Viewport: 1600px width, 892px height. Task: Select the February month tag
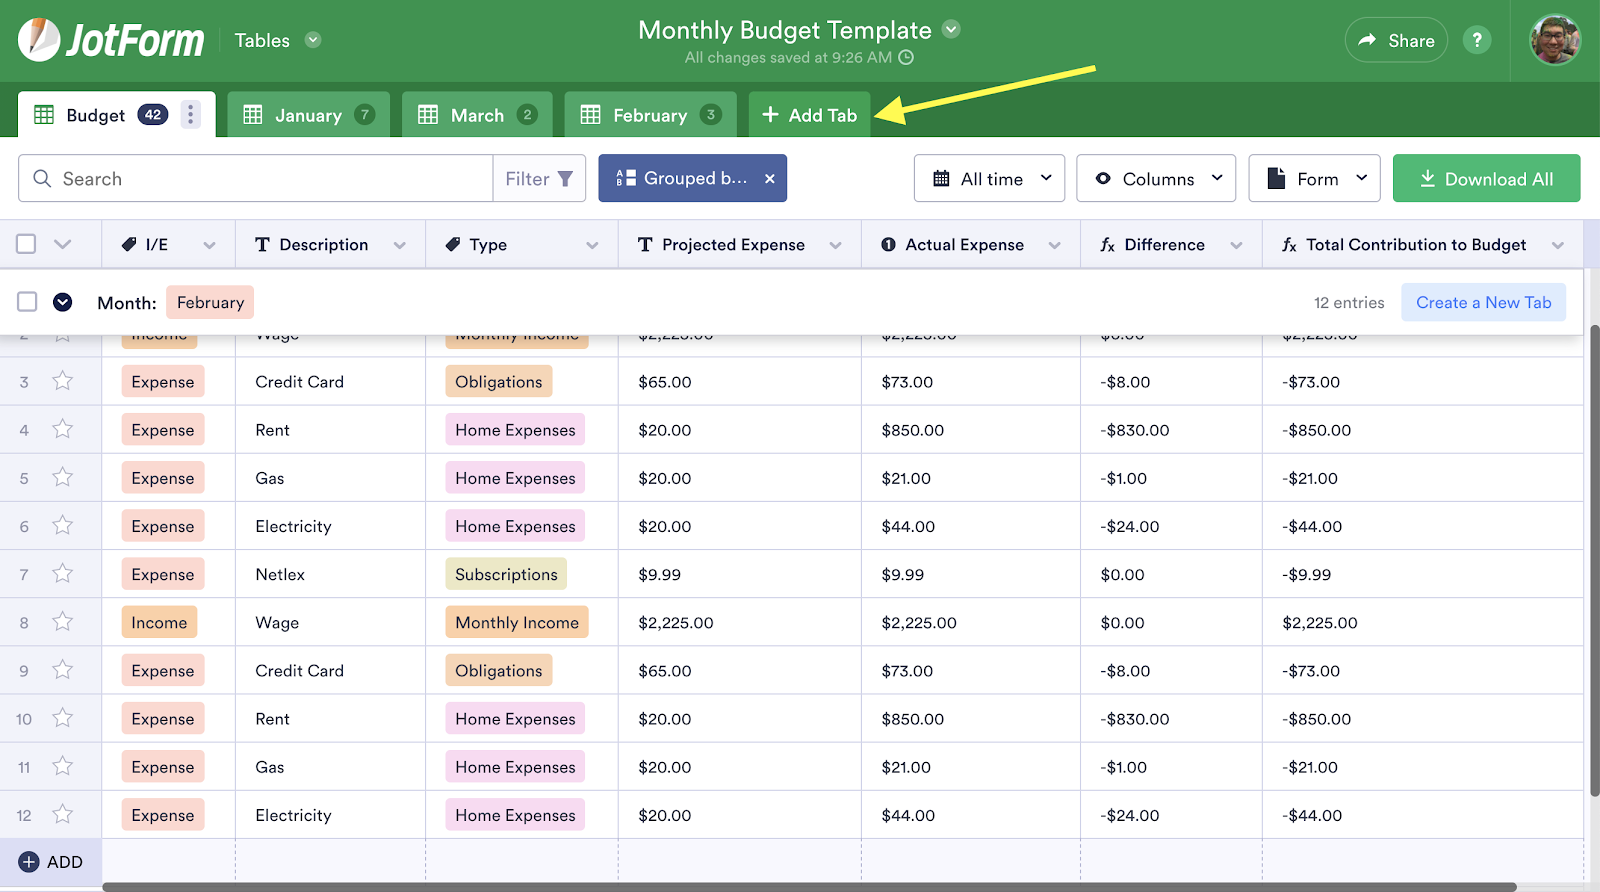(x=210, y=302)
